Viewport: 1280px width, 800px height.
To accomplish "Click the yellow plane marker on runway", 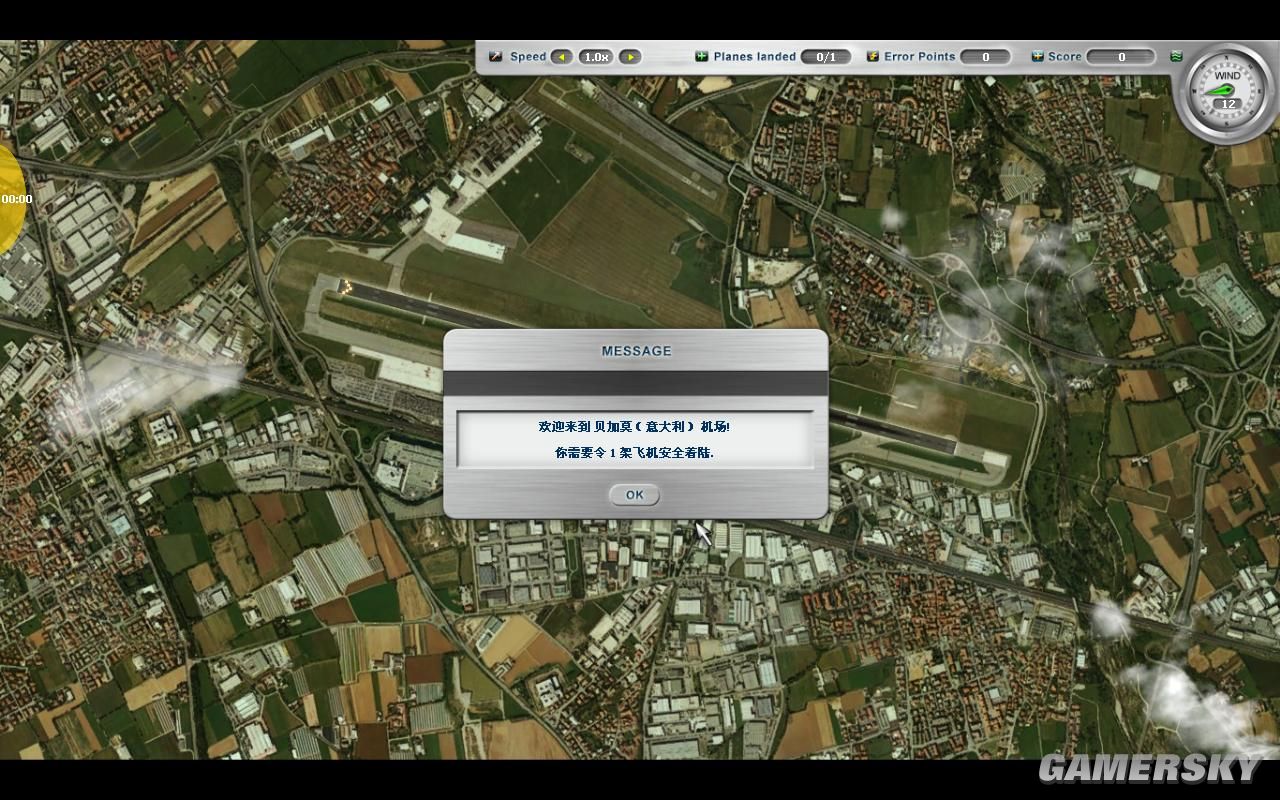I will [346, 287].
